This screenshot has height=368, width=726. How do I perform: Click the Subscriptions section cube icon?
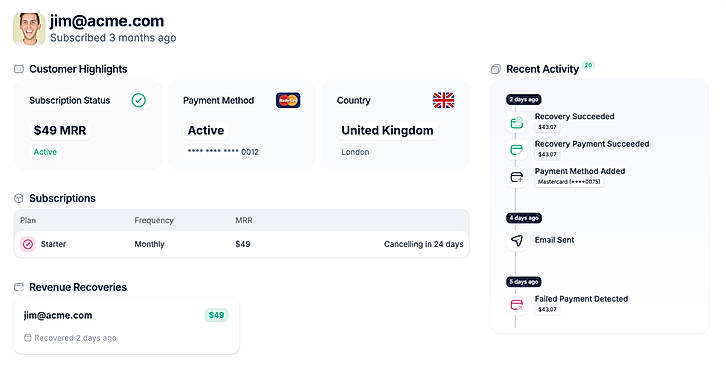(19, 199)
